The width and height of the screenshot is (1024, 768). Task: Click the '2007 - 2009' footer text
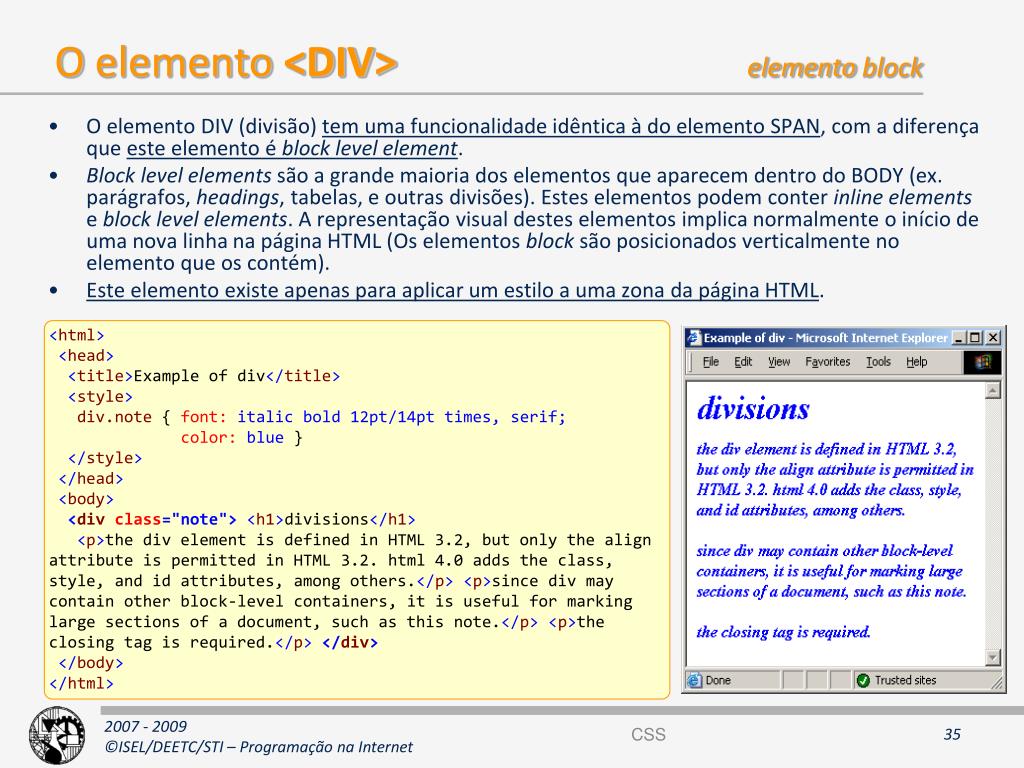point(145,726)
